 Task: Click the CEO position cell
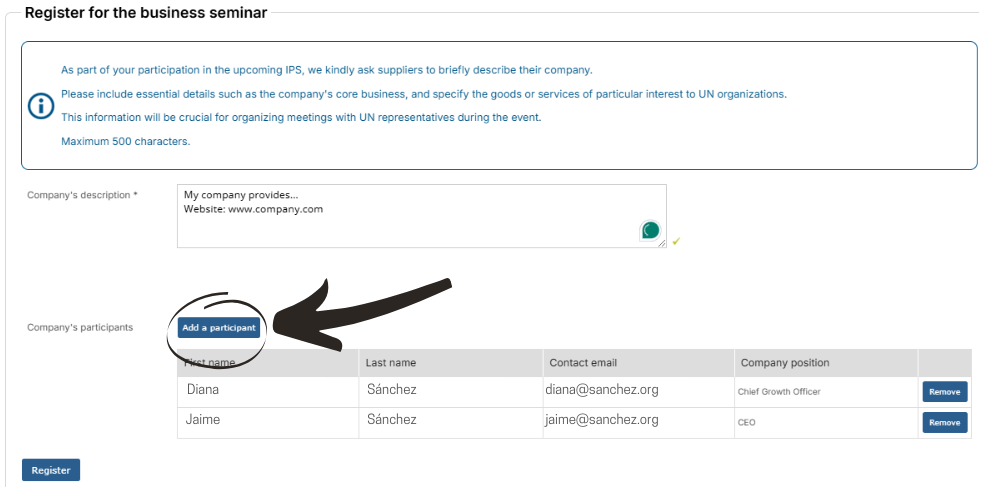coord(826,422)
